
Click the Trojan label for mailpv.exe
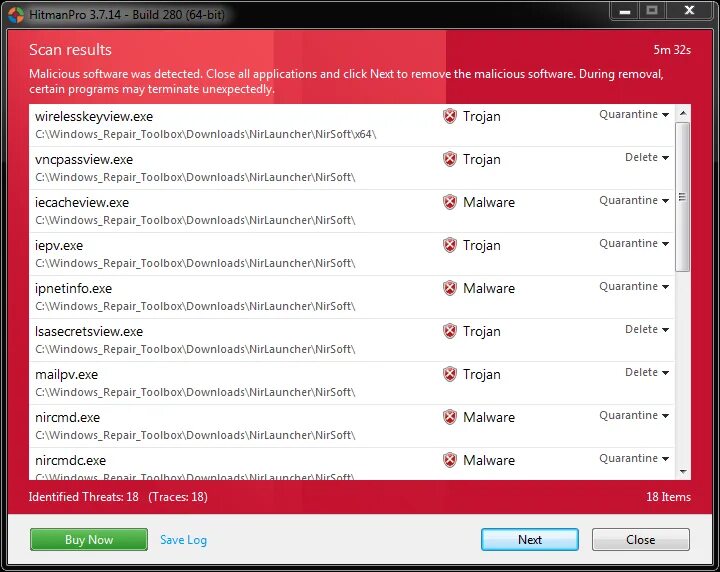482,375
